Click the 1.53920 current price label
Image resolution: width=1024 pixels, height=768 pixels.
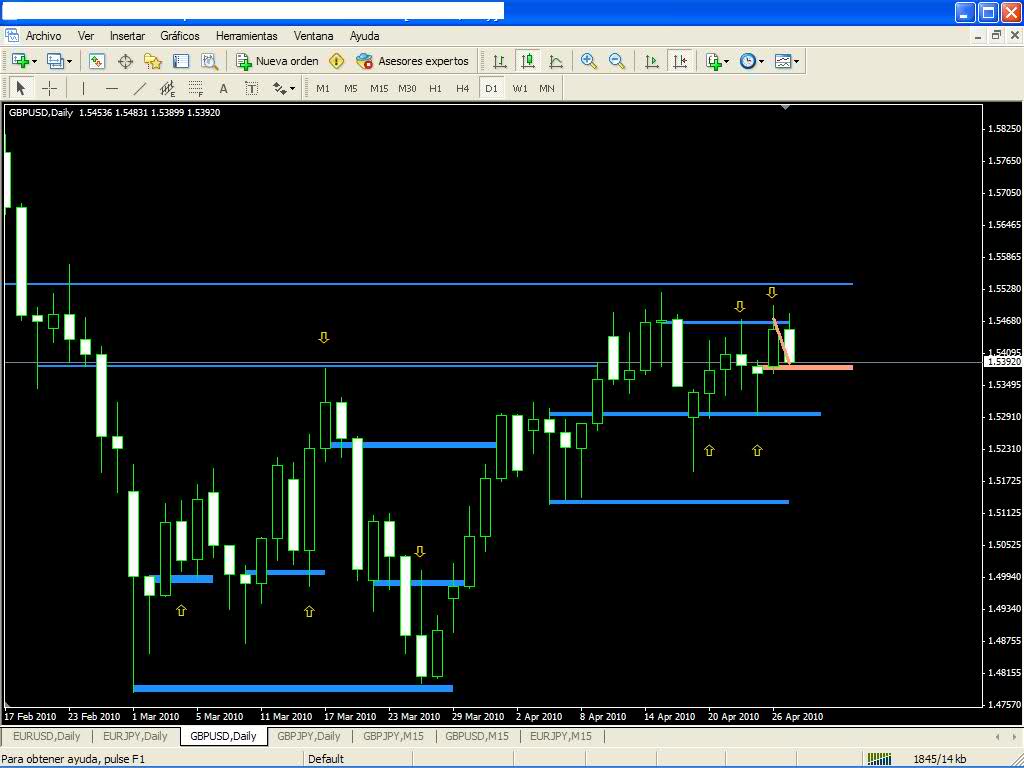(x=1002, y=362)
